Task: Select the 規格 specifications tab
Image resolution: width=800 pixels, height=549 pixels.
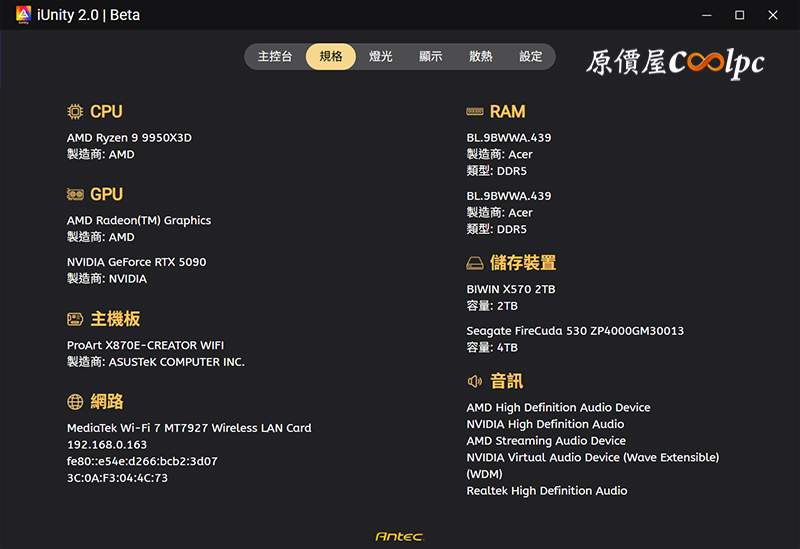Action: [331, 57]
